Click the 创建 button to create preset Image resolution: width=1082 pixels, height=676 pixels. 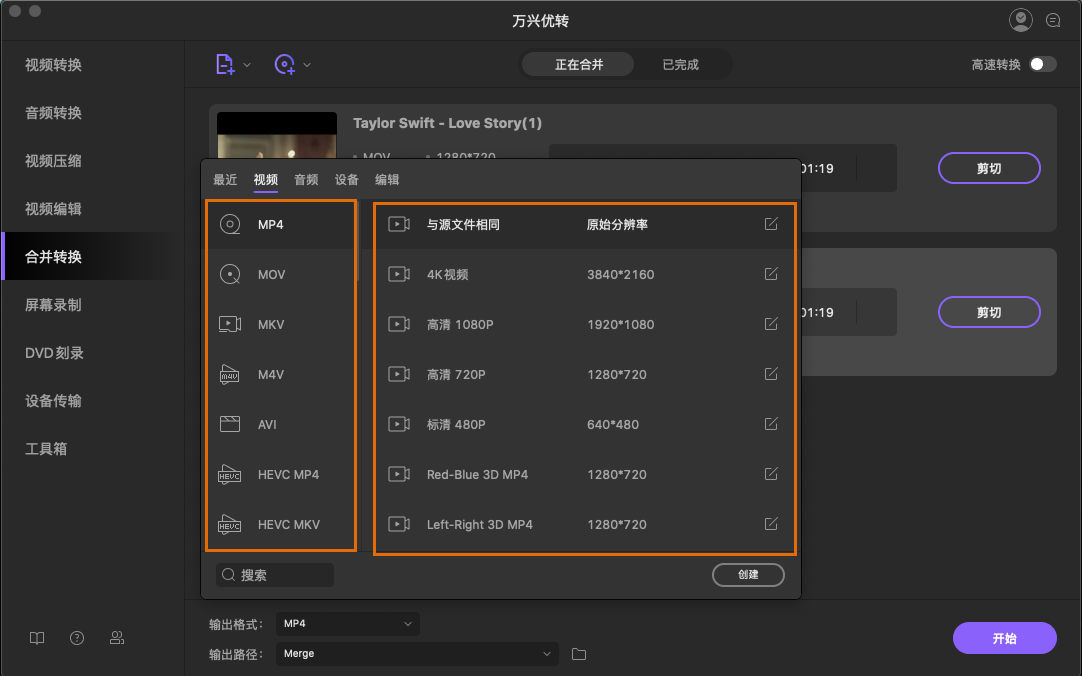pos(748,575)
